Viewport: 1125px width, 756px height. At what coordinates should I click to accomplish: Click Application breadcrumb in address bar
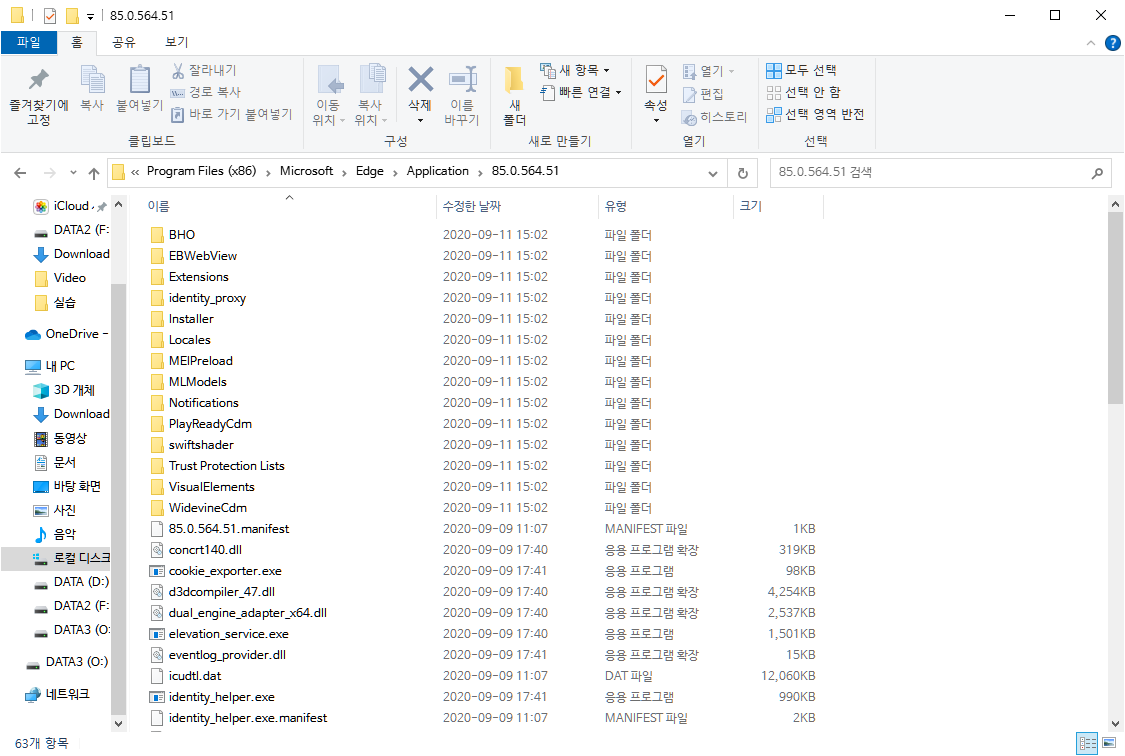pos(438,171)
